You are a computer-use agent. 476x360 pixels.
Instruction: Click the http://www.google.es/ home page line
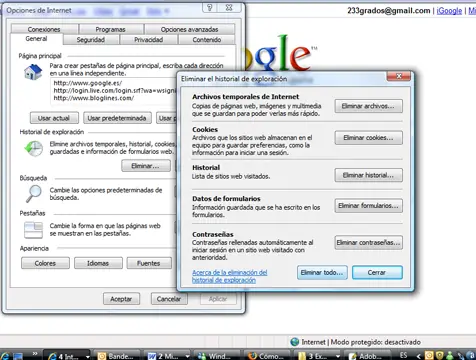coord(88,83)
